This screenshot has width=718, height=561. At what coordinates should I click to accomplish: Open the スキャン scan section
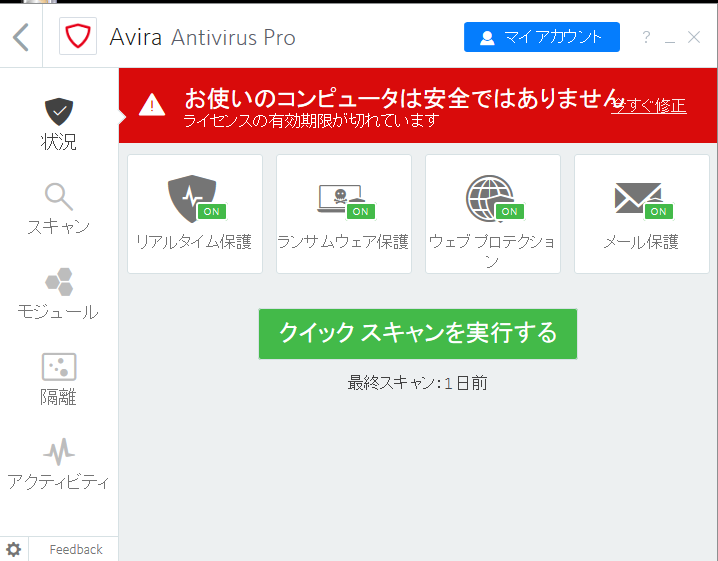(59, 209)
